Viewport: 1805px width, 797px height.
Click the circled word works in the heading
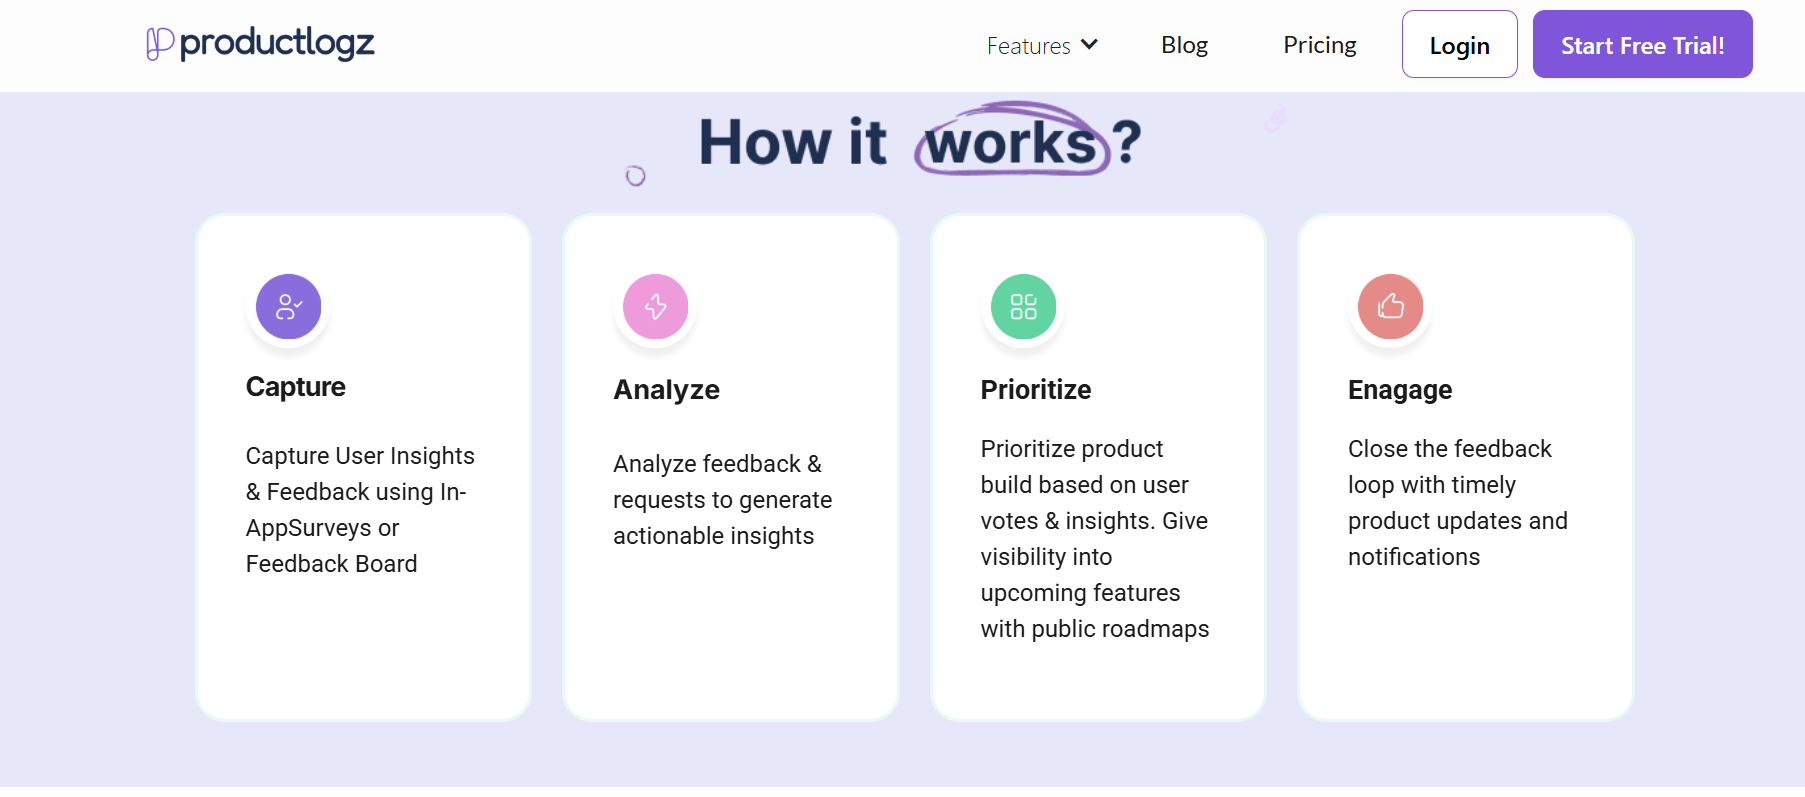[x=1010, y=145]
